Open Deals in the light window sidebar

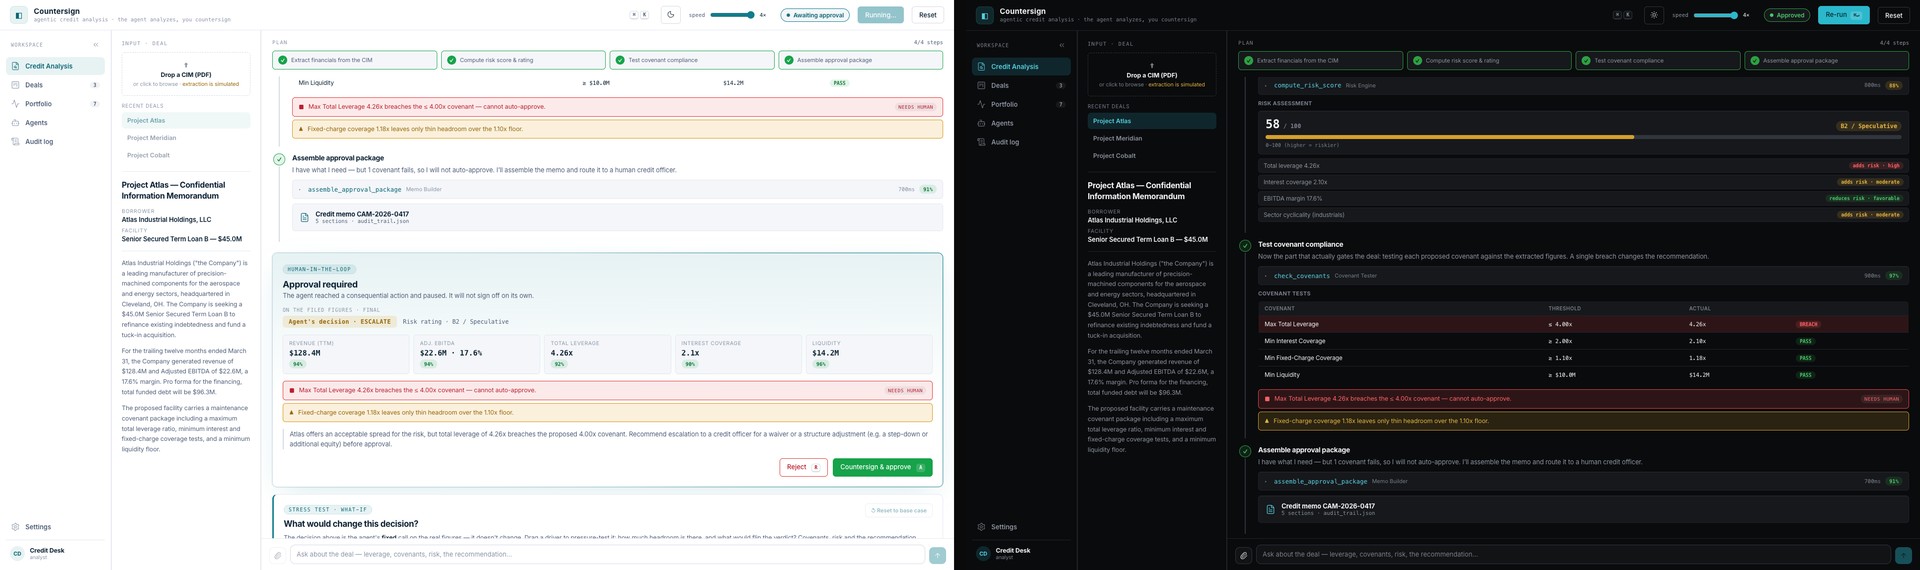(56, 85)
